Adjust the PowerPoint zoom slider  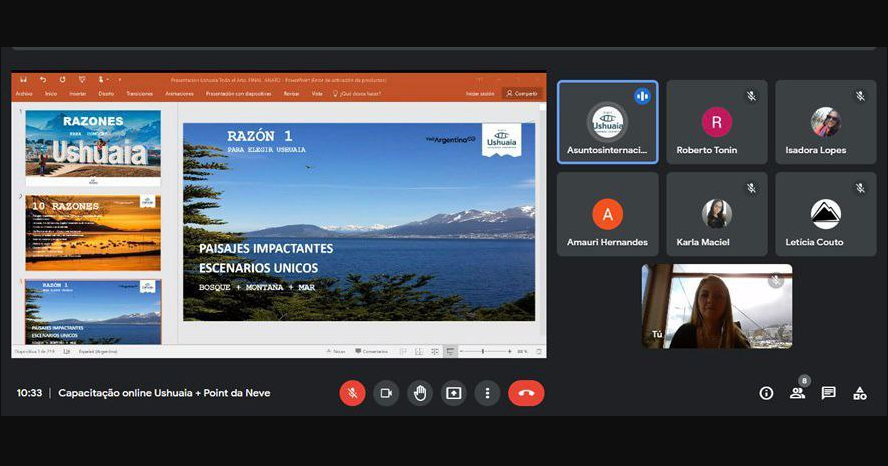pos(485,352)
